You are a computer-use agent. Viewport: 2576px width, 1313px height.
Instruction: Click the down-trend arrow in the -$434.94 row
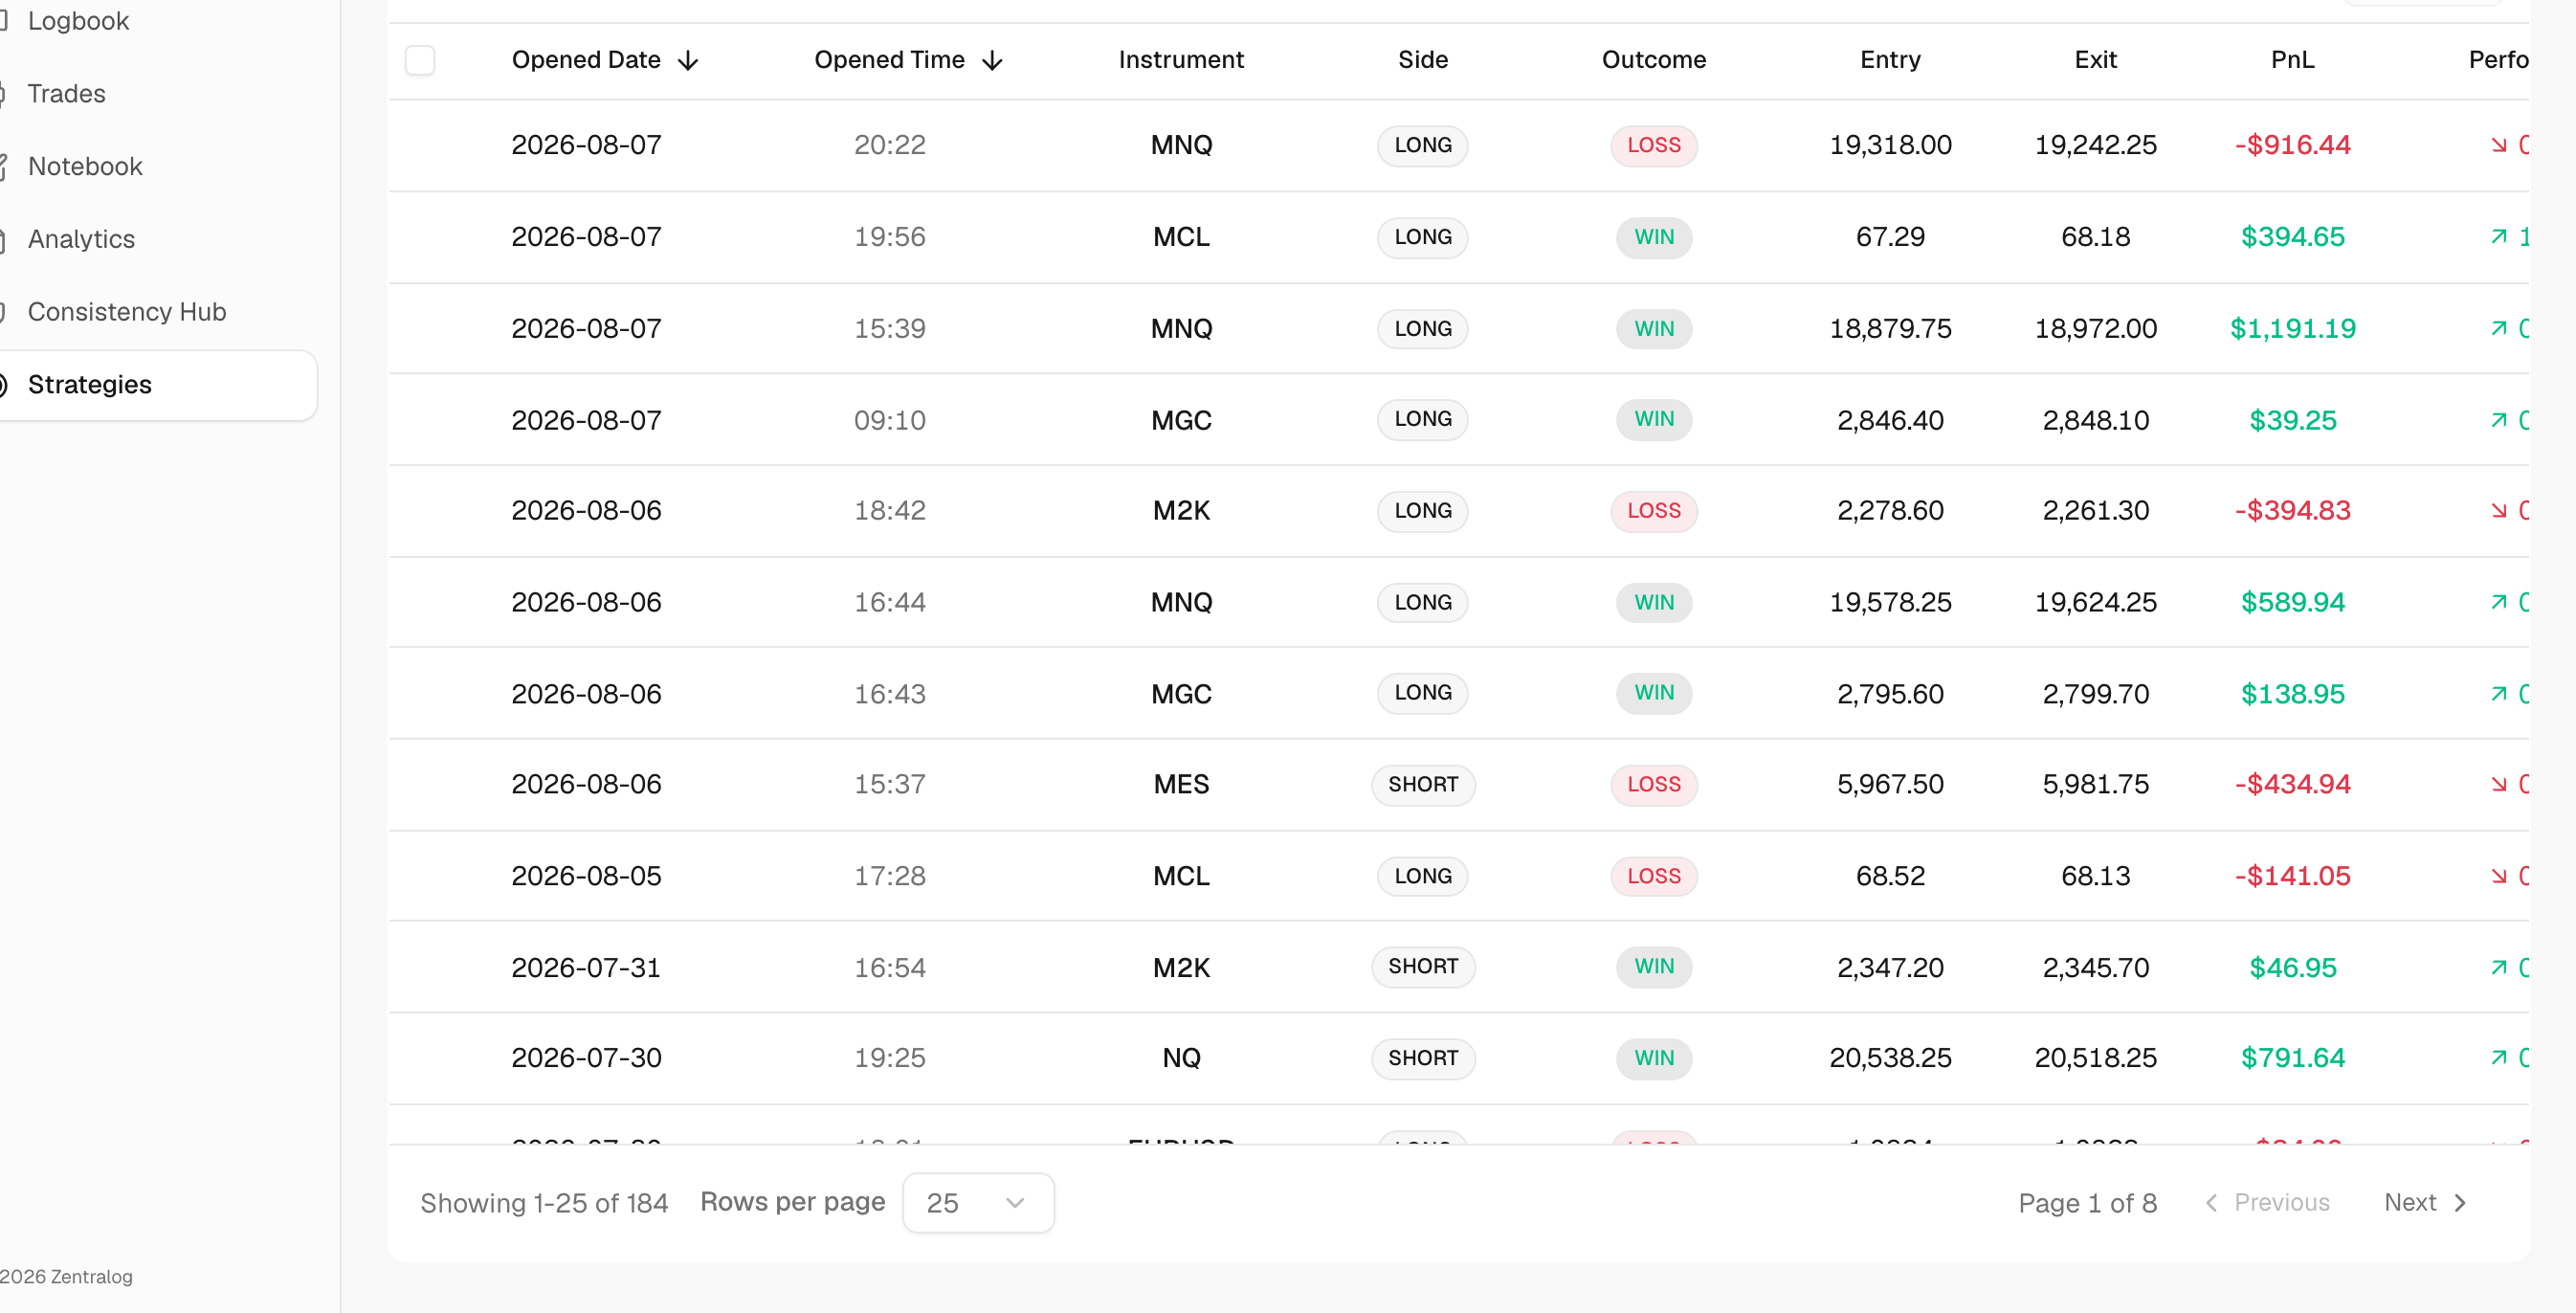point(2499,784)
